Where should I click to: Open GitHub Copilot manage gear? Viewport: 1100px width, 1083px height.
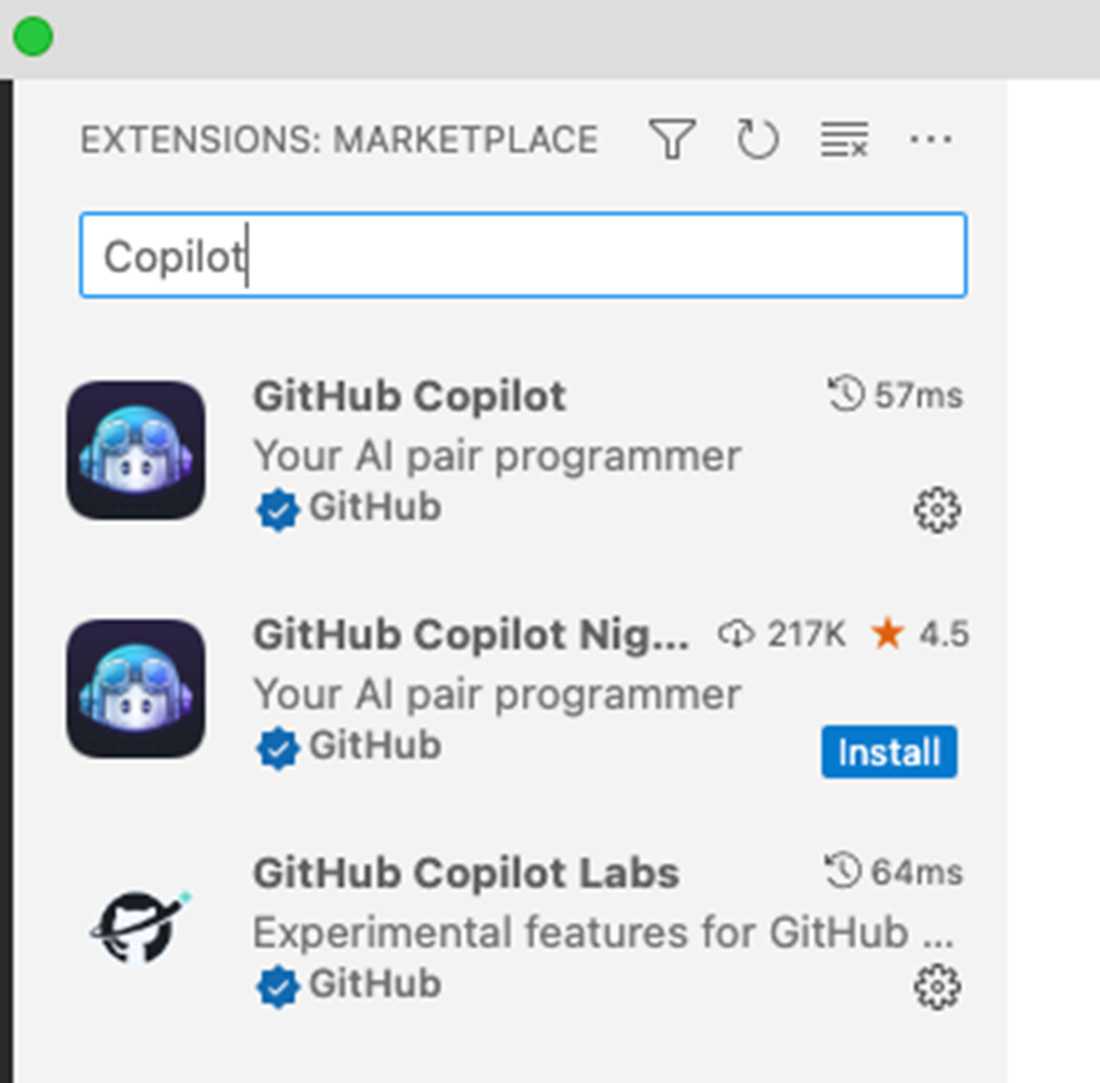(937, 510)
